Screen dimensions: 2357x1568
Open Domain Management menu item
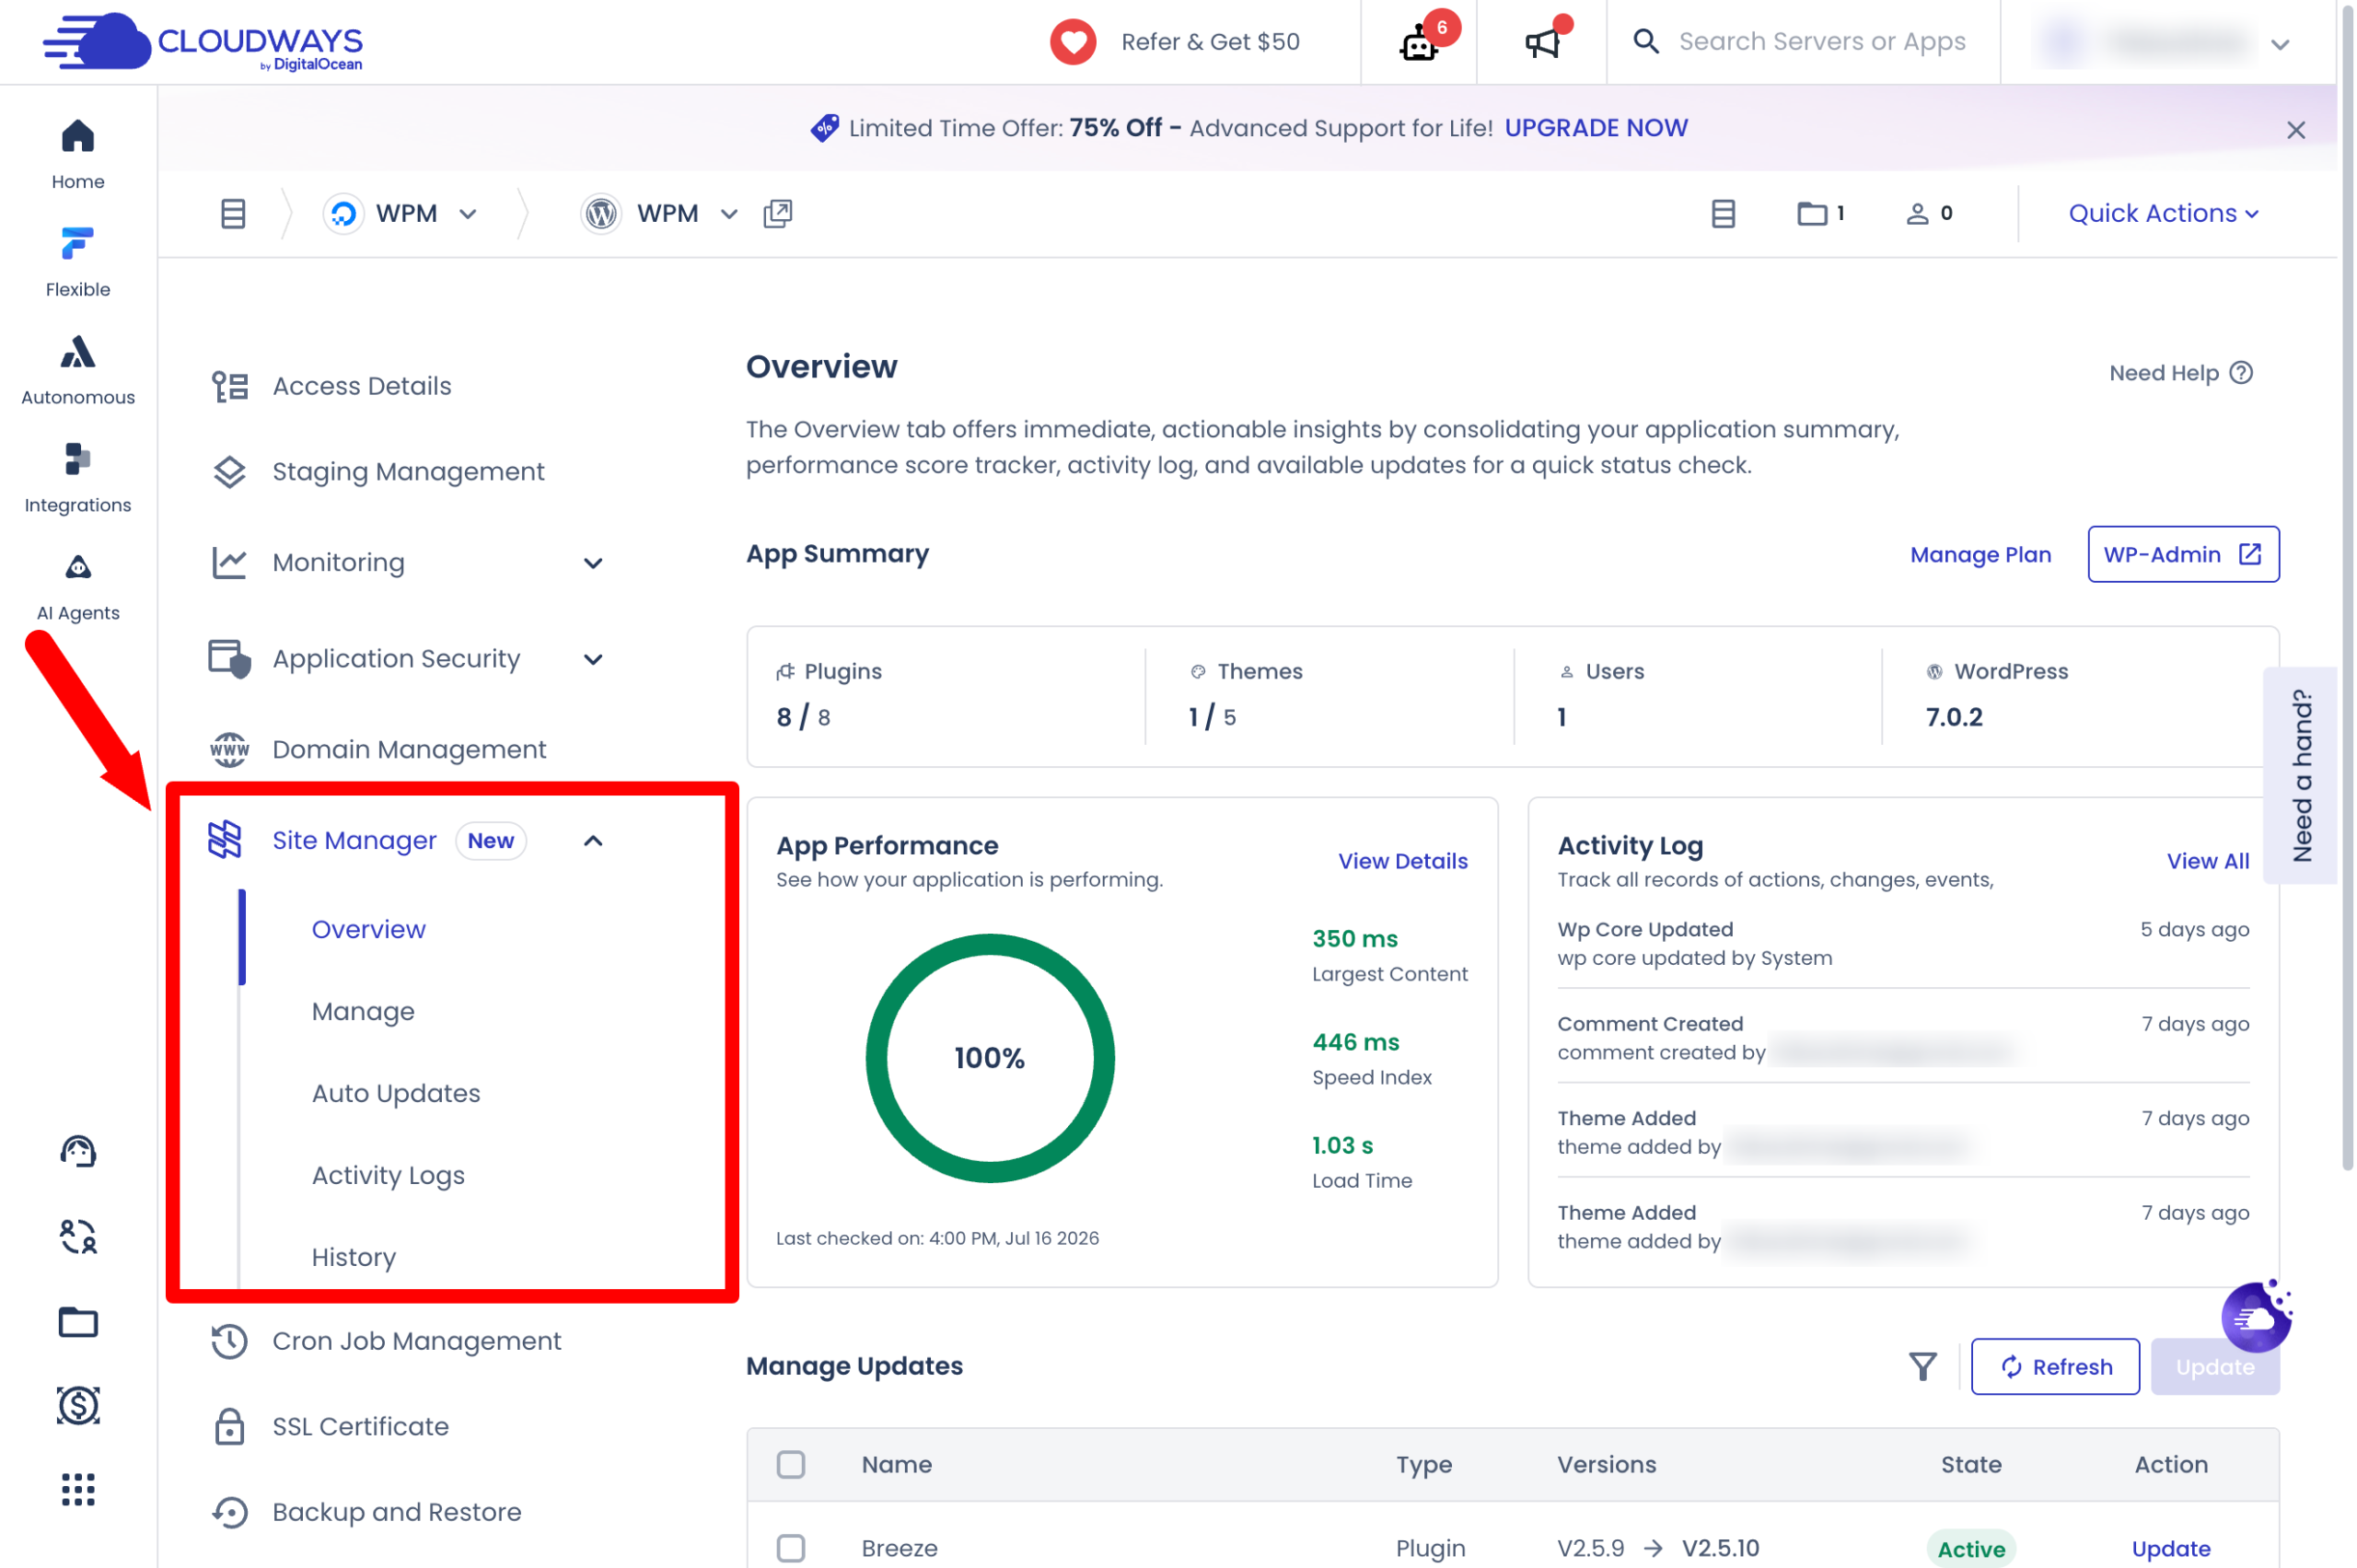409,750
